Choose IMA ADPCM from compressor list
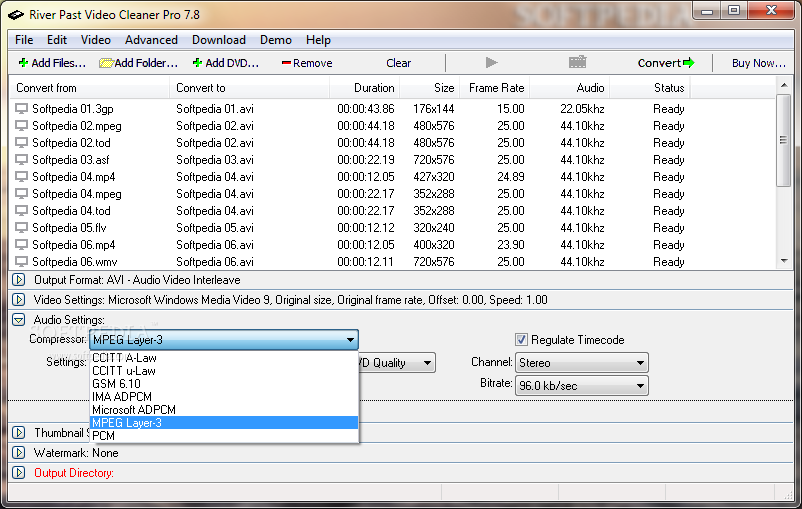Screen dimensions: 802x509 point(224,396)
